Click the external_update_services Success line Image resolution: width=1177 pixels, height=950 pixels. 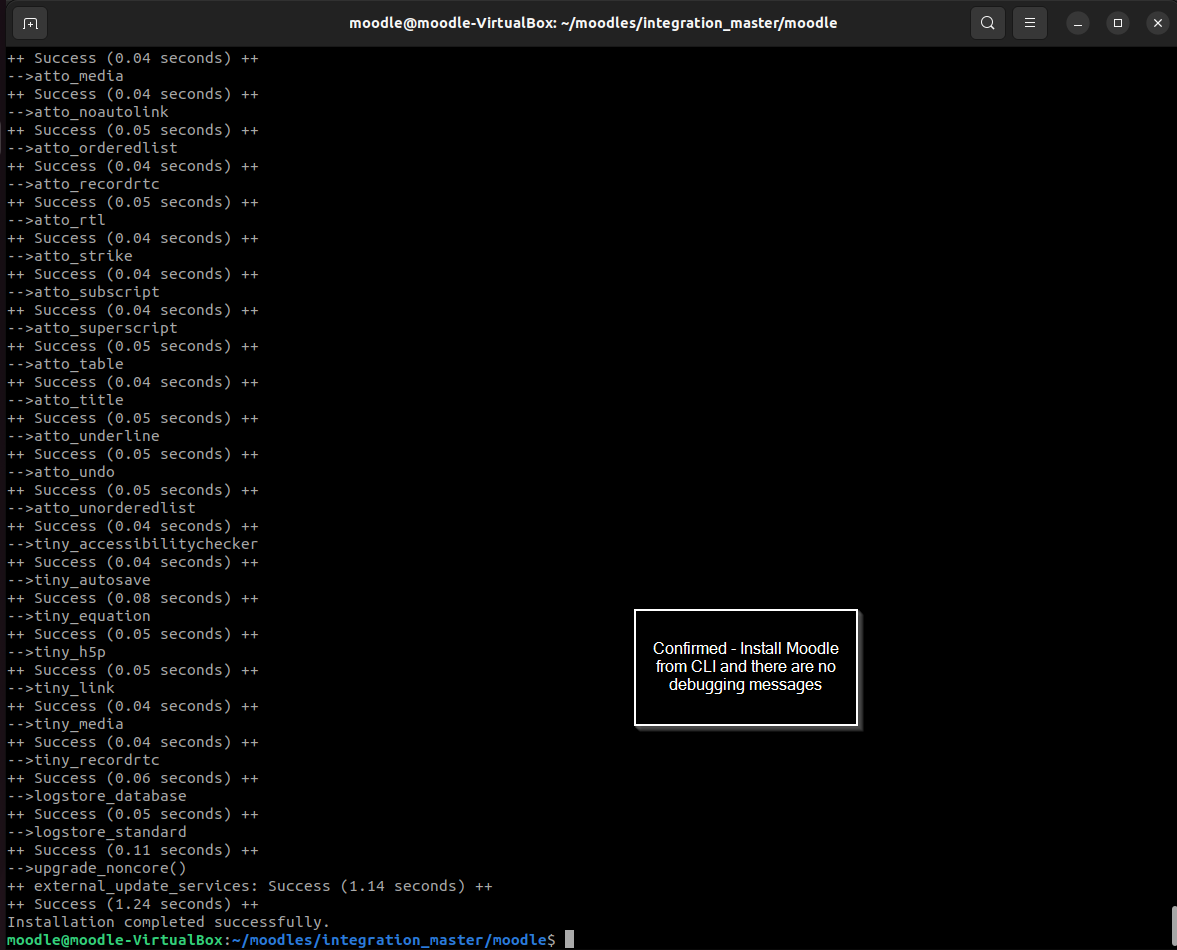coord(250,886)
